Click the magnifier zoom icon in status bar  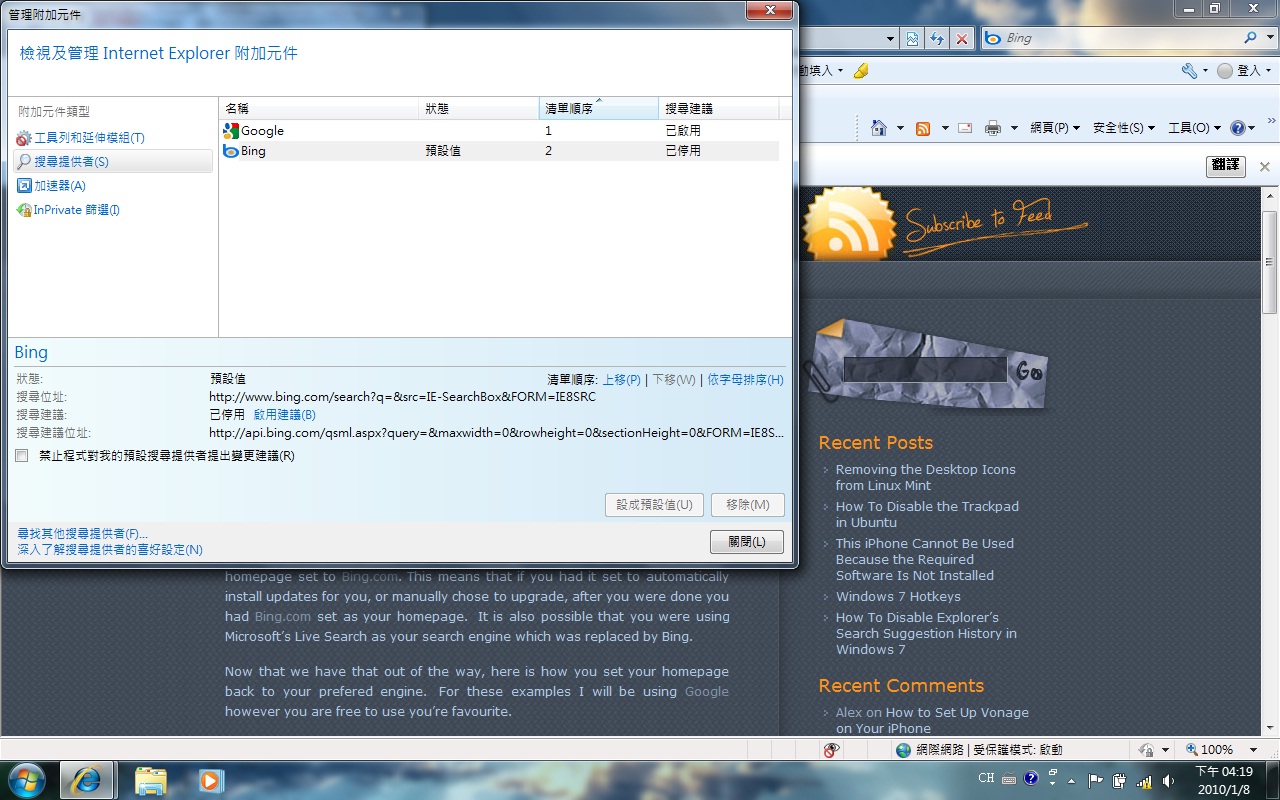tap(1192, 750)
